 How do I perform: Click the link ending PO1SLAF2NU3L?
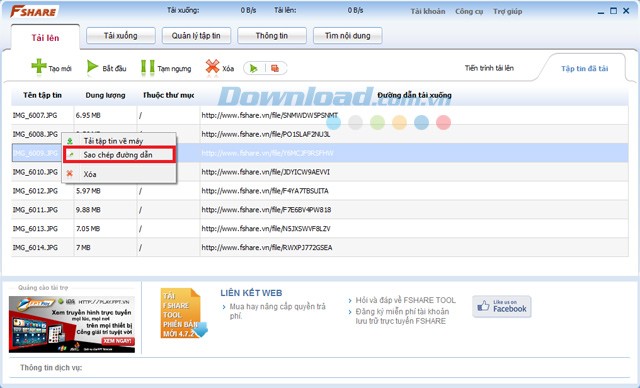pyautogui.click(x=266, y=134)
